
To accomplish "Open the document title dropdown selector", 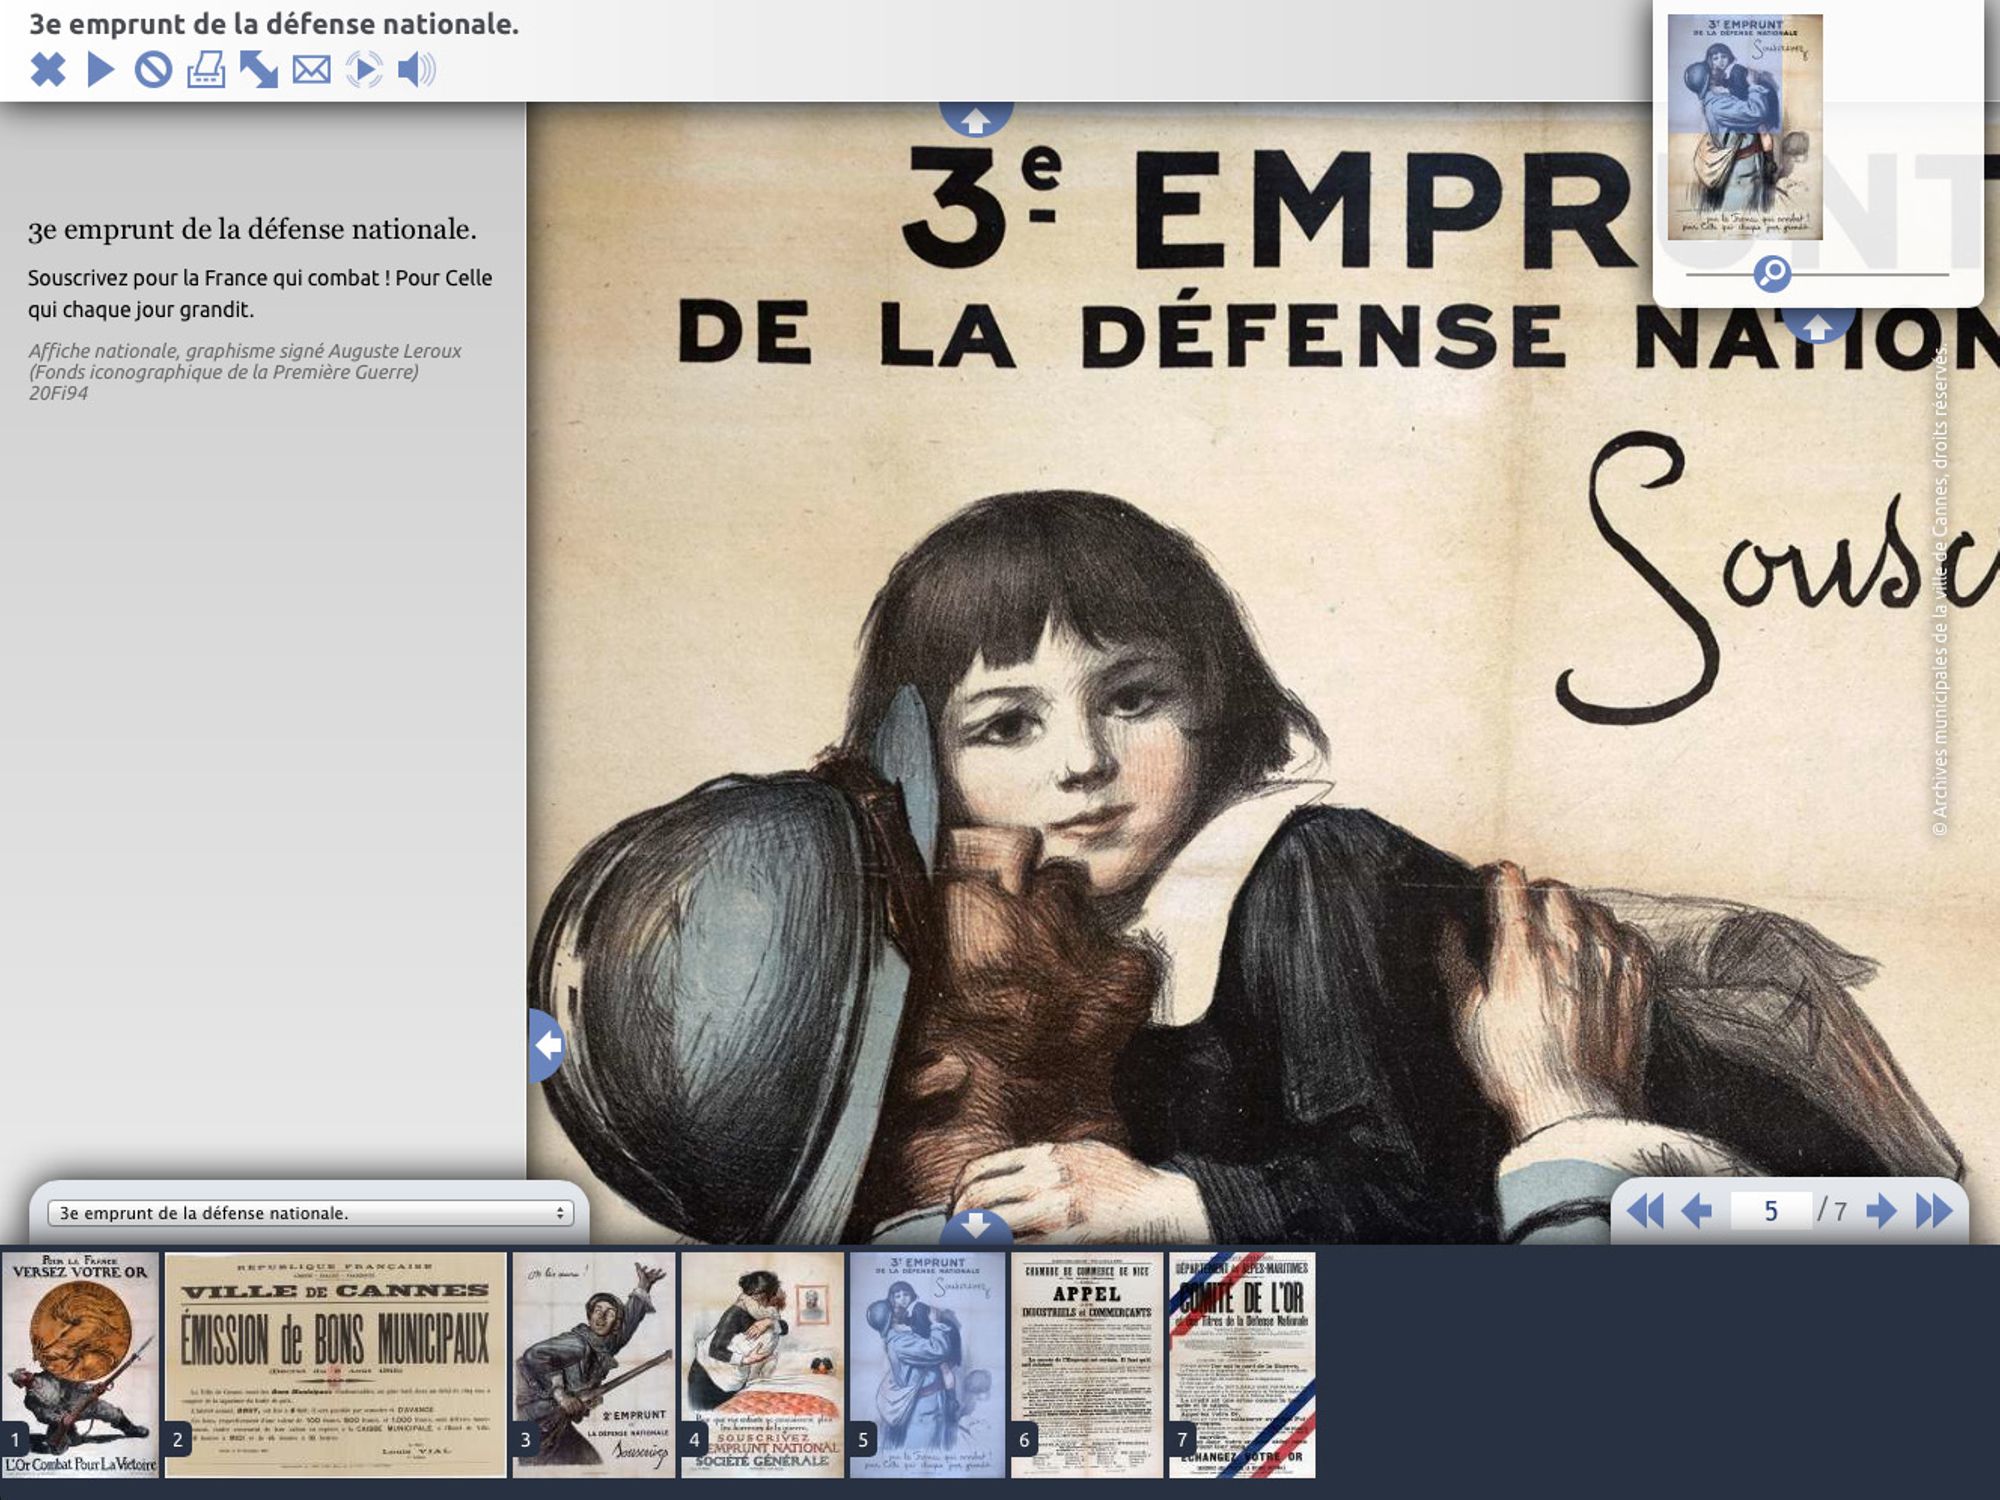I will tap(309, 1213).
